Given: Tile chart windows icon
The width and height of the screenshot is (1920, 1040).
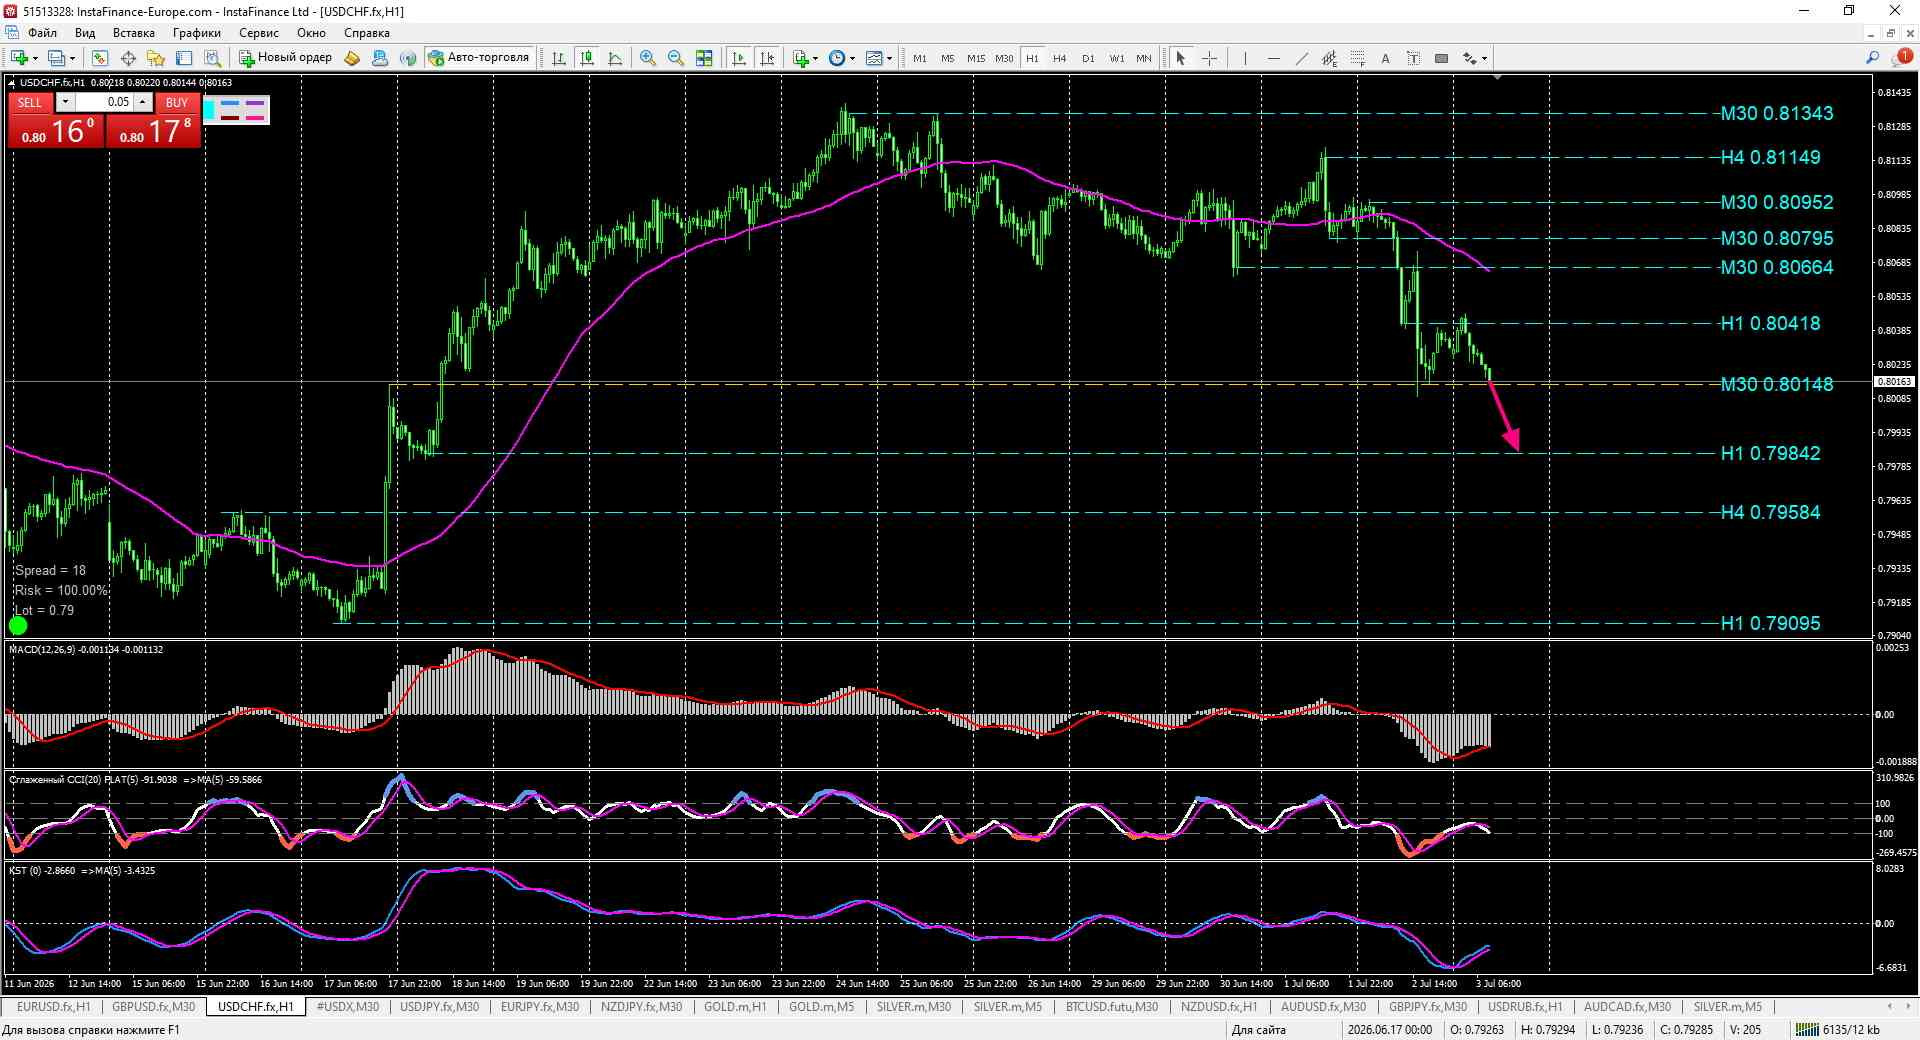Looking at the screenshot, I should tap(704, 58).
